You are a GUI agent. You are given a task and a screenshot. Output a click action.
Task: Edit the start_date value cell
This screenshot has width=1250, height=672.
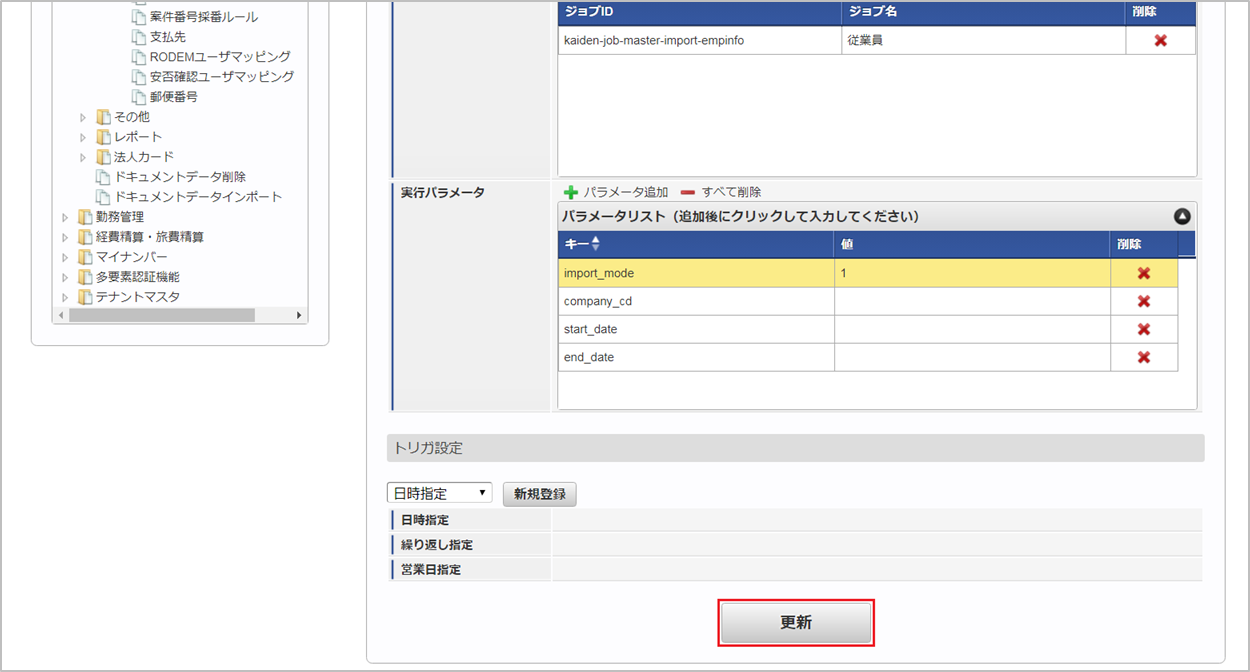(972, 329)
